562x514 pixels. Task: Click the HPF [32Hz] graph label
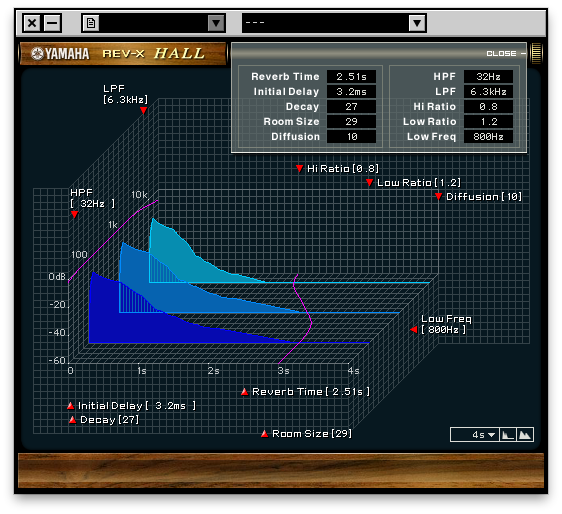coord(92,198)
